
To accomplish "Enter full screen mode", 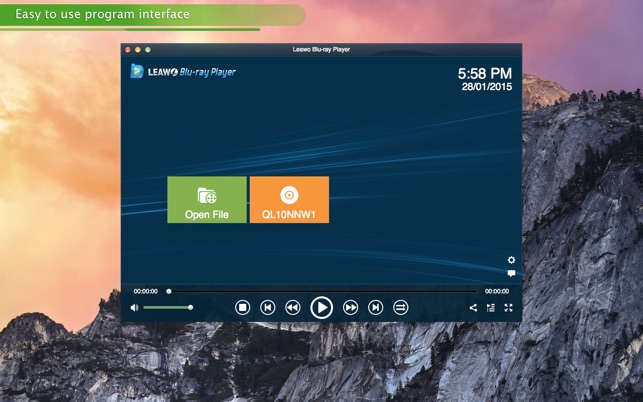I will click(508, 308).
